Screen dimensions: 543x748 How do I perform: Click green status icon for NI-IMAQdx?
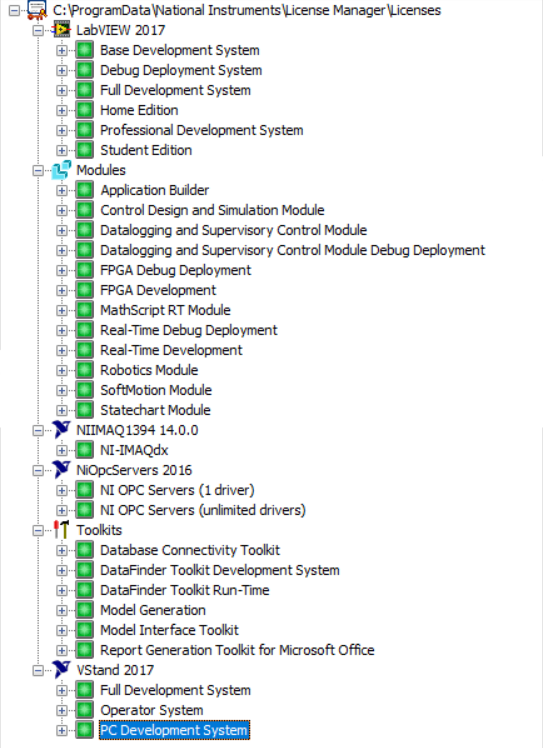(84, 450)
